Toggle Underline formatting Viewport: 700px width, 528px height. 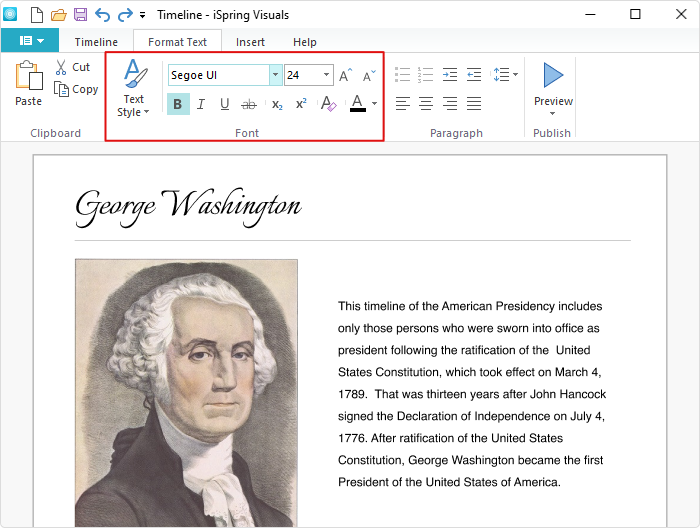(x=225, y=104)
